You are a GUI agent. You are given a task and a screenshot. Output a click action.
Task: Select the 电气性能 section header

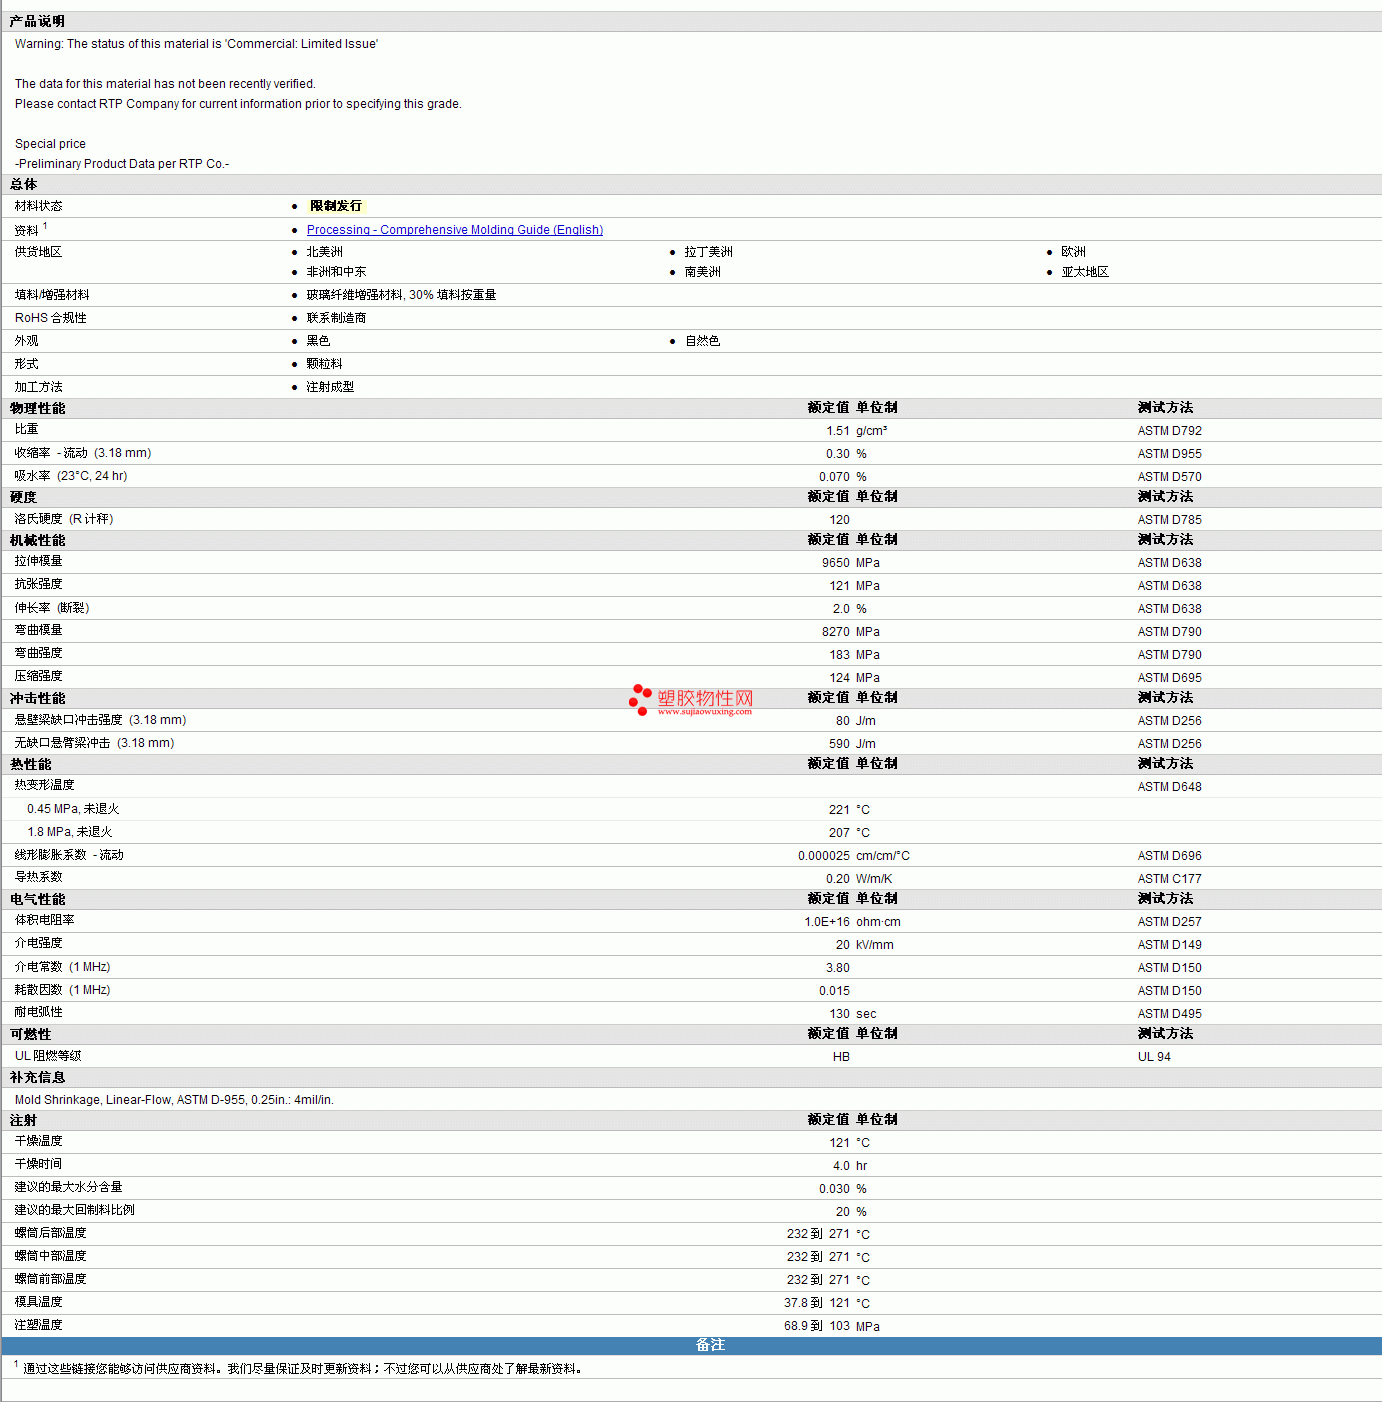(x=37, y=899)
